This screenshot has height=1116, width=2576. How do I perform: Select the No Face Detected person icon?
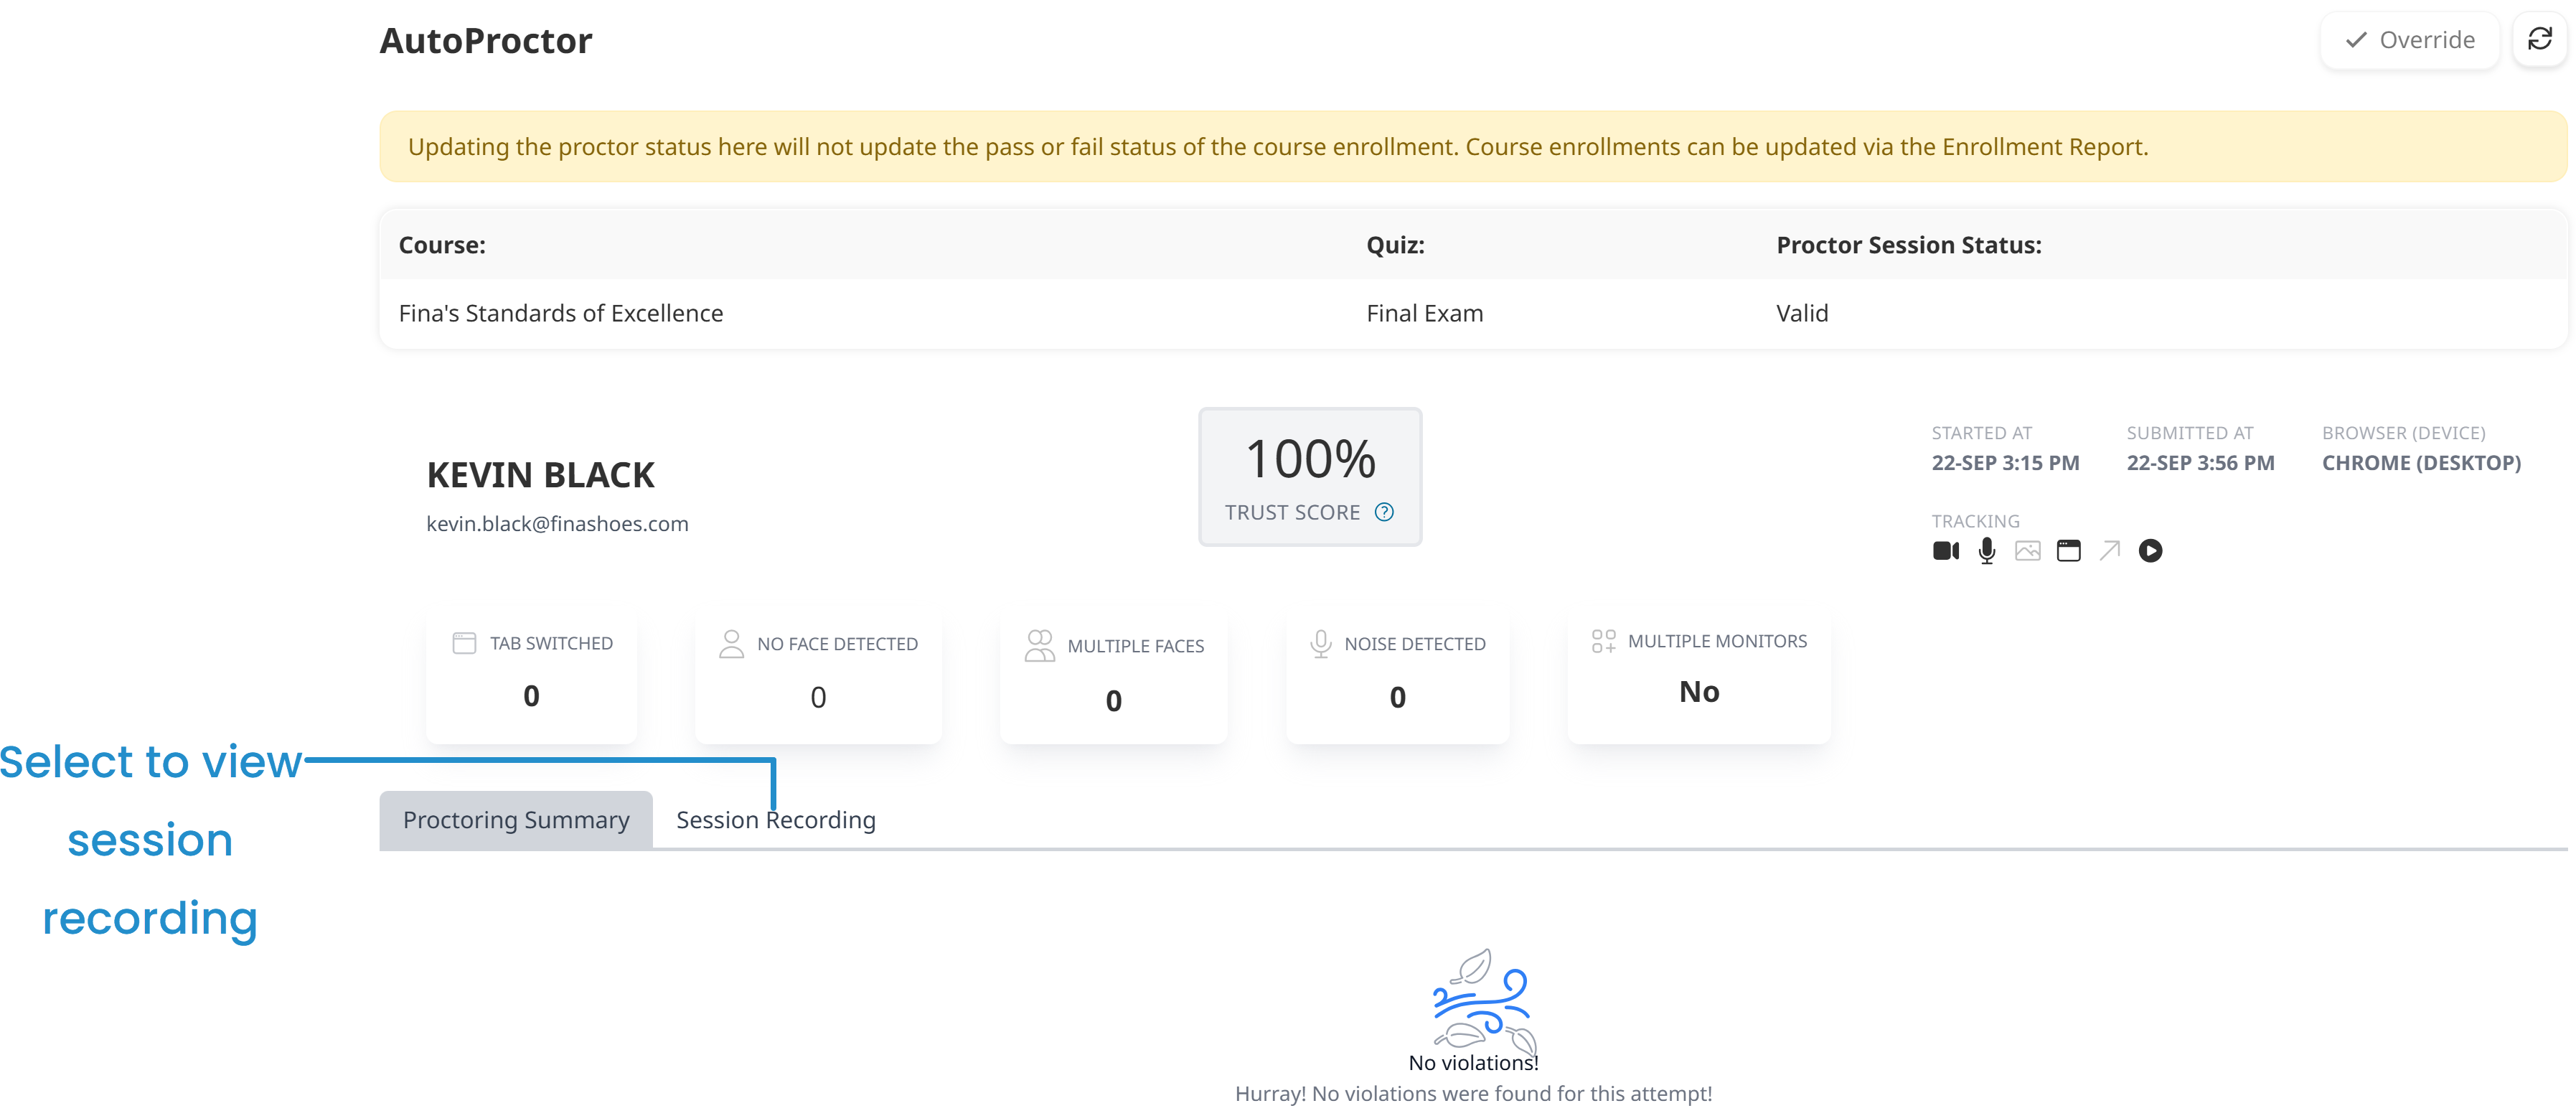point(731,644)
